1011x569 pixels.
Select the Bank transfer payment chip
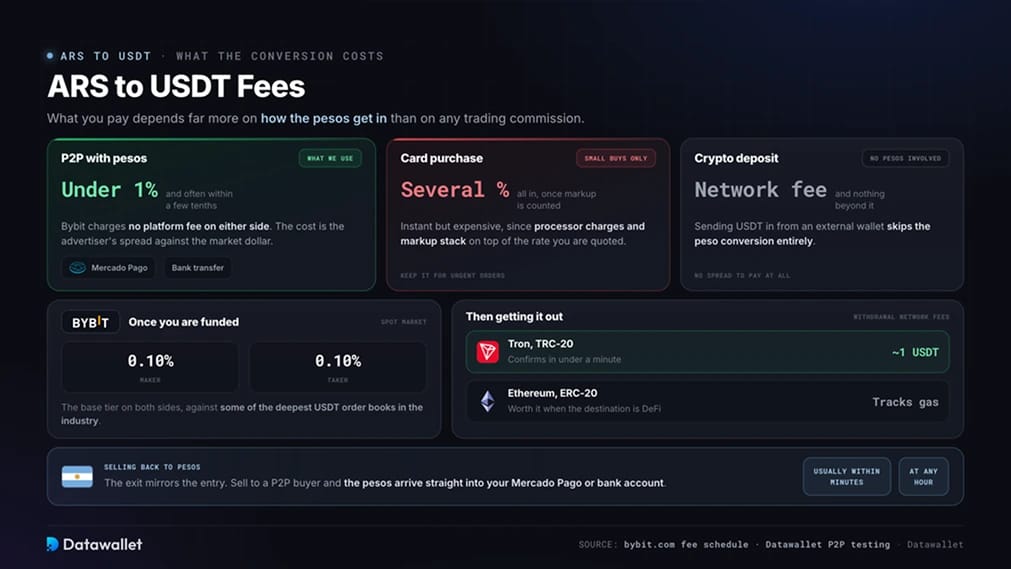tap(197, 268)
